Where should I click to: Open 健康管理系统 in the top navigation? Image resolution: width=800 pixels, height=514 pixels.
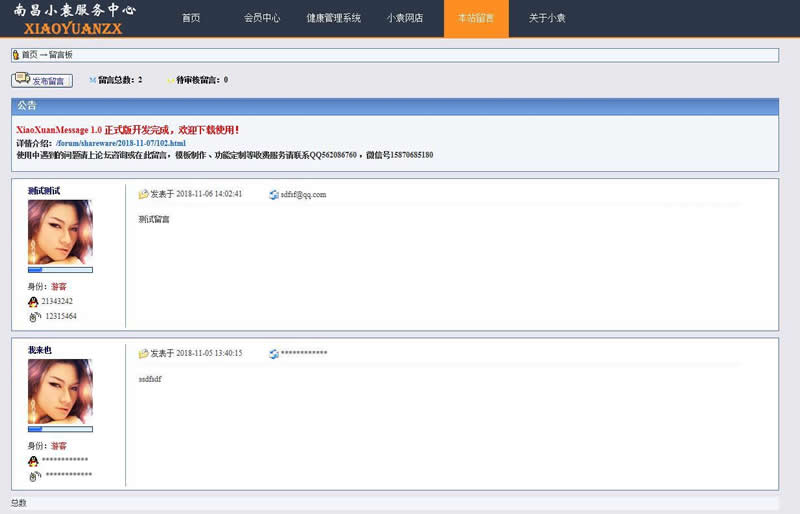(x=333, y=18)
